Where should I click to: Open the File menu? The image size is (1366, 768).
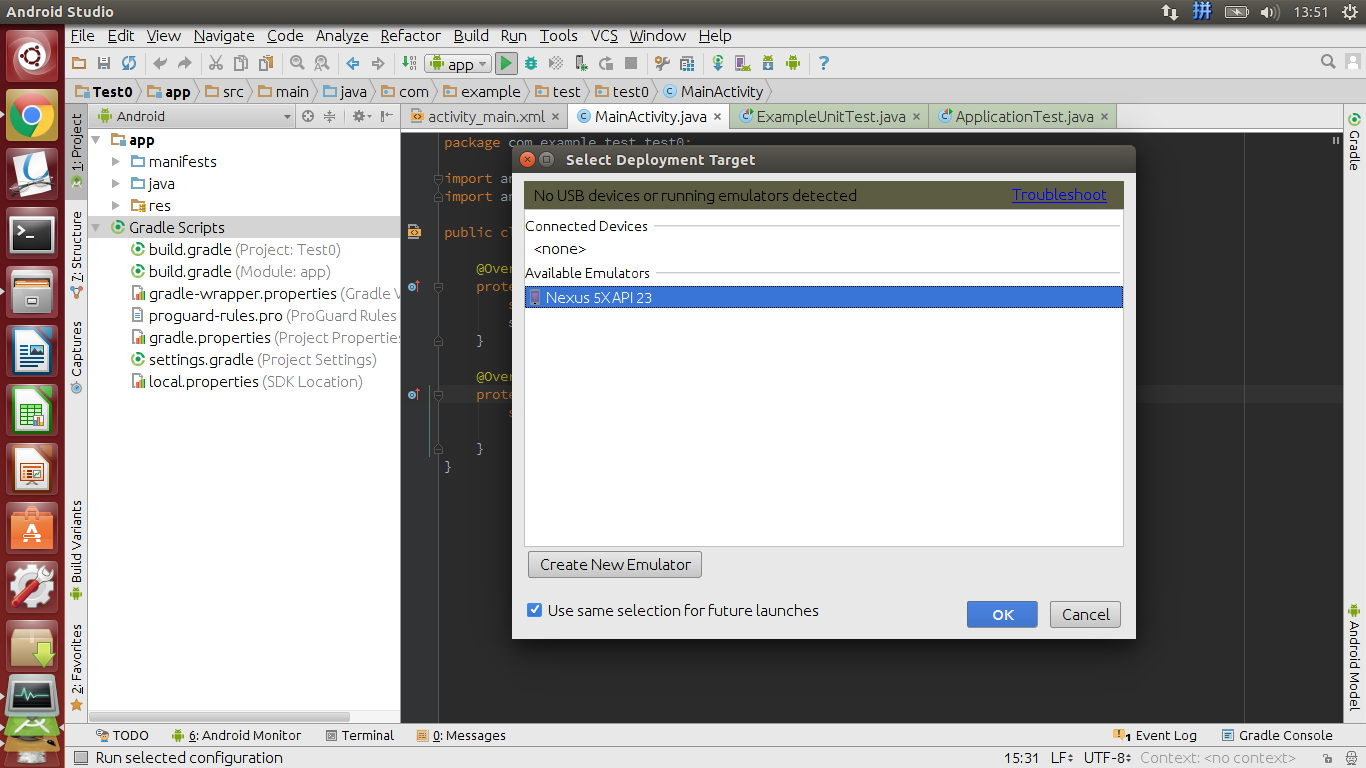click(x=83, y=35)
